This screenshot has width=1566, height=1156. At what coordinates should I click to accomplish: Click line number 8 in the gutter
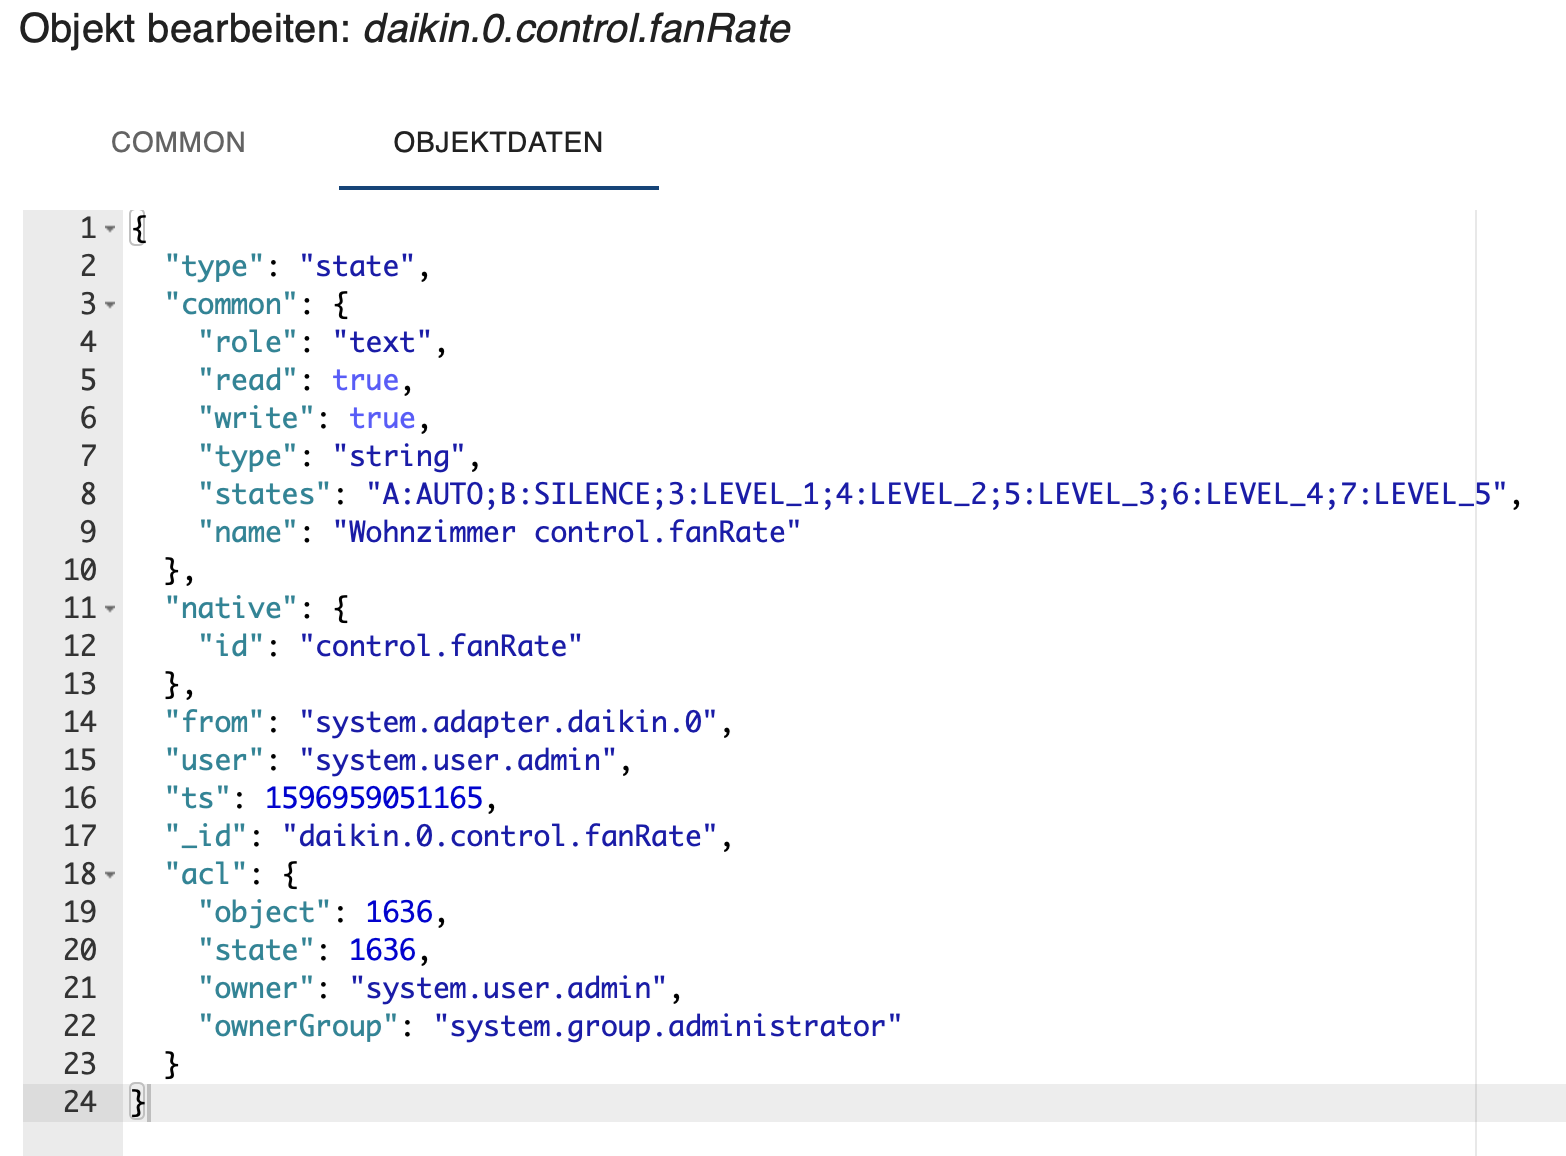pyautogui.click(x=88, y=494)
